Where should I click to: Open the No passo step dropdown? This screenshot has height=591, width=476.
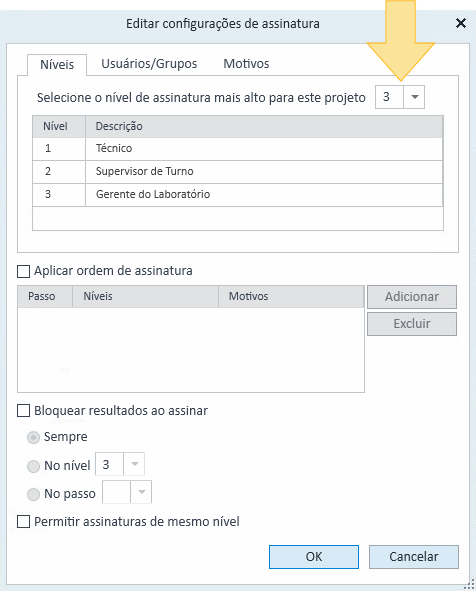(141, 491)
